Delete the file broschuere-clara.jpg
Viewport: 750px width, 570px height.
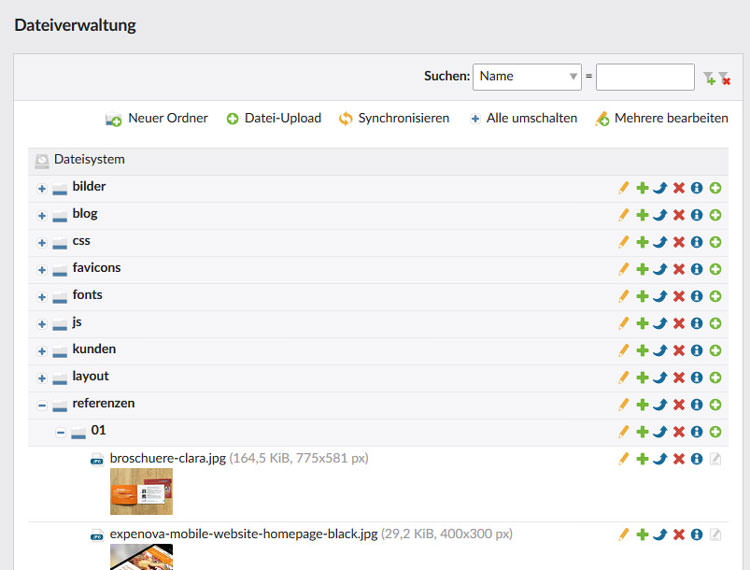tap(679, 459)
